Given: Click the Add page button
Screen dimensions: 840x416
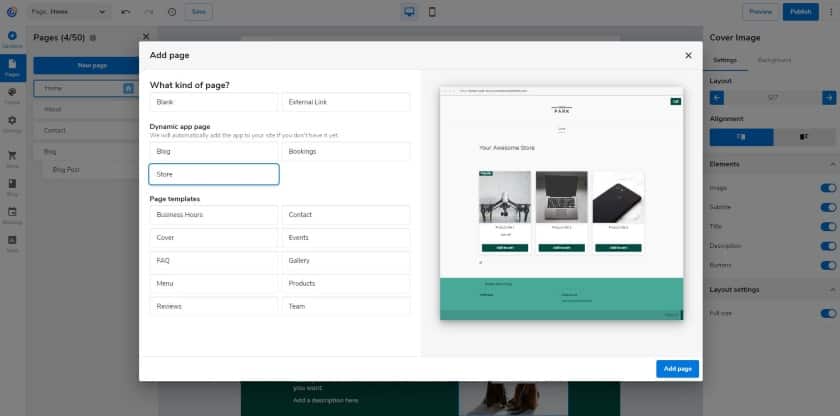Looking at the screenshot, I should 677,369.
